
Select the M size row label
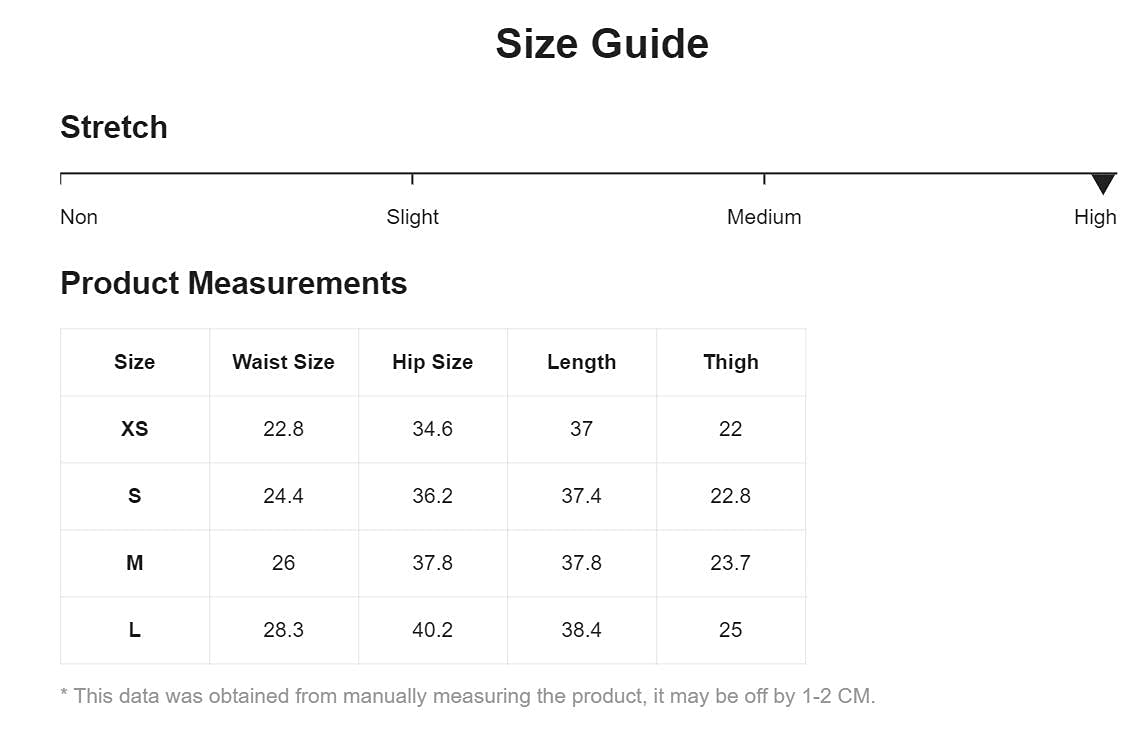point(134,563)
